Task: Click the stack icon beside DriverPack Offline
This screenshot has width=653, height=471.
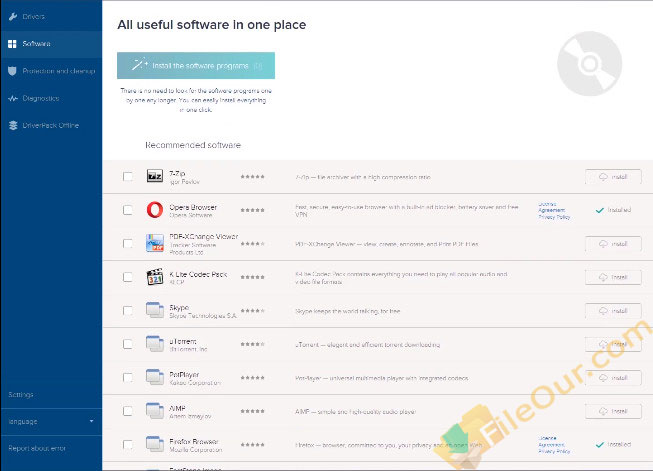Action: (x=13, y=125)
